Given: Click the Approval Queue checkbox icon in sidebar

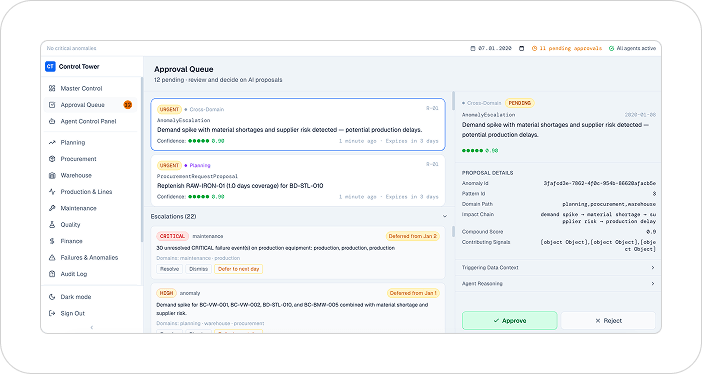Looking at the screenshot, I should (52, 105).
